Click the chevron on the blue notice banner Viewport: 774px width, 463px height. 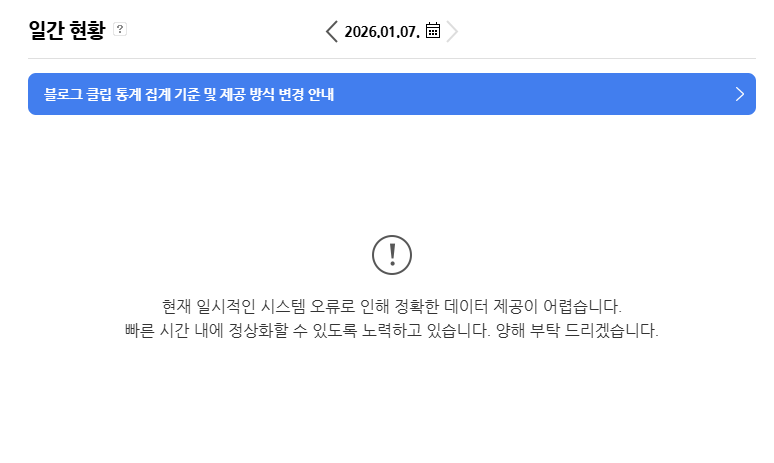click(x=739, y=95)
